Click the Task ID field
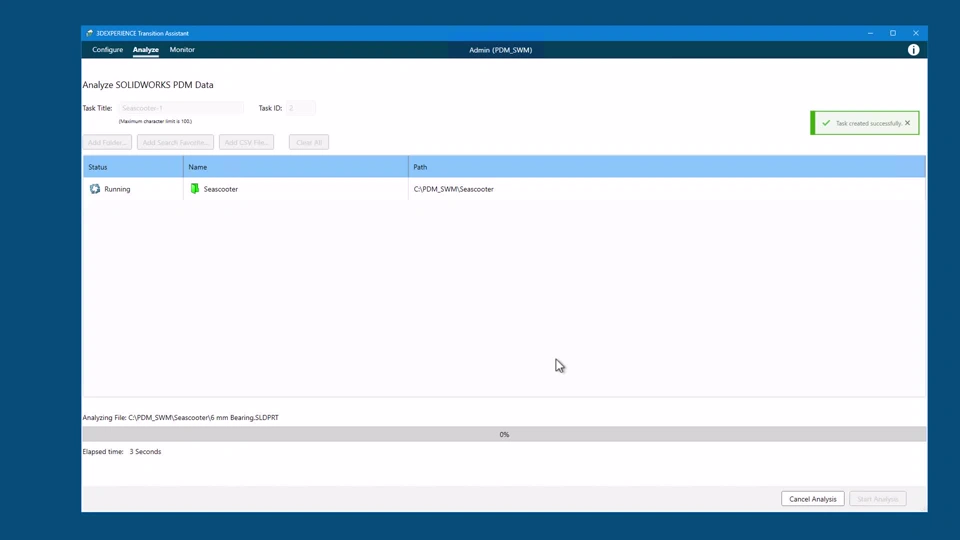Viewport: 960px width, 540px height. coord(301,108)
